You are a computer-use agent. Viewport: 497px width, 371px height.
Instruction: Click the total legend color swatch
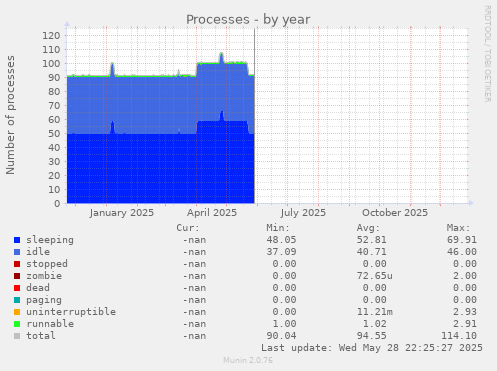[x=17, y=336]
